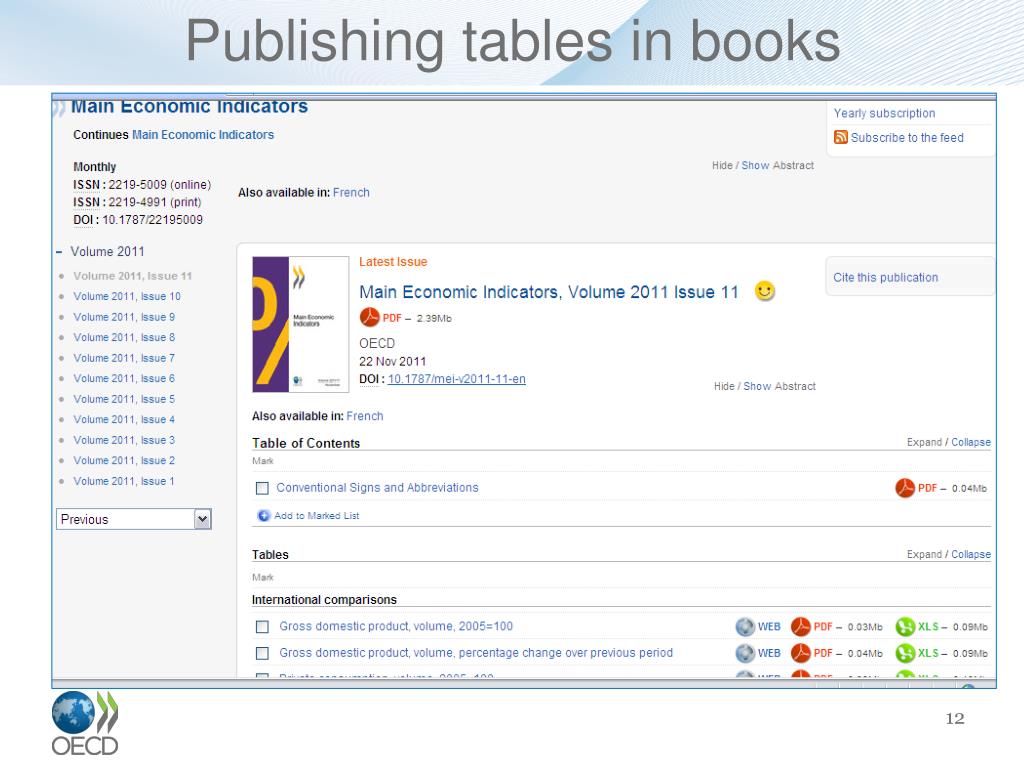Select Volume 2011, Issue 10
Viewport: 1024px width, 768px height.
coord(127,296)
